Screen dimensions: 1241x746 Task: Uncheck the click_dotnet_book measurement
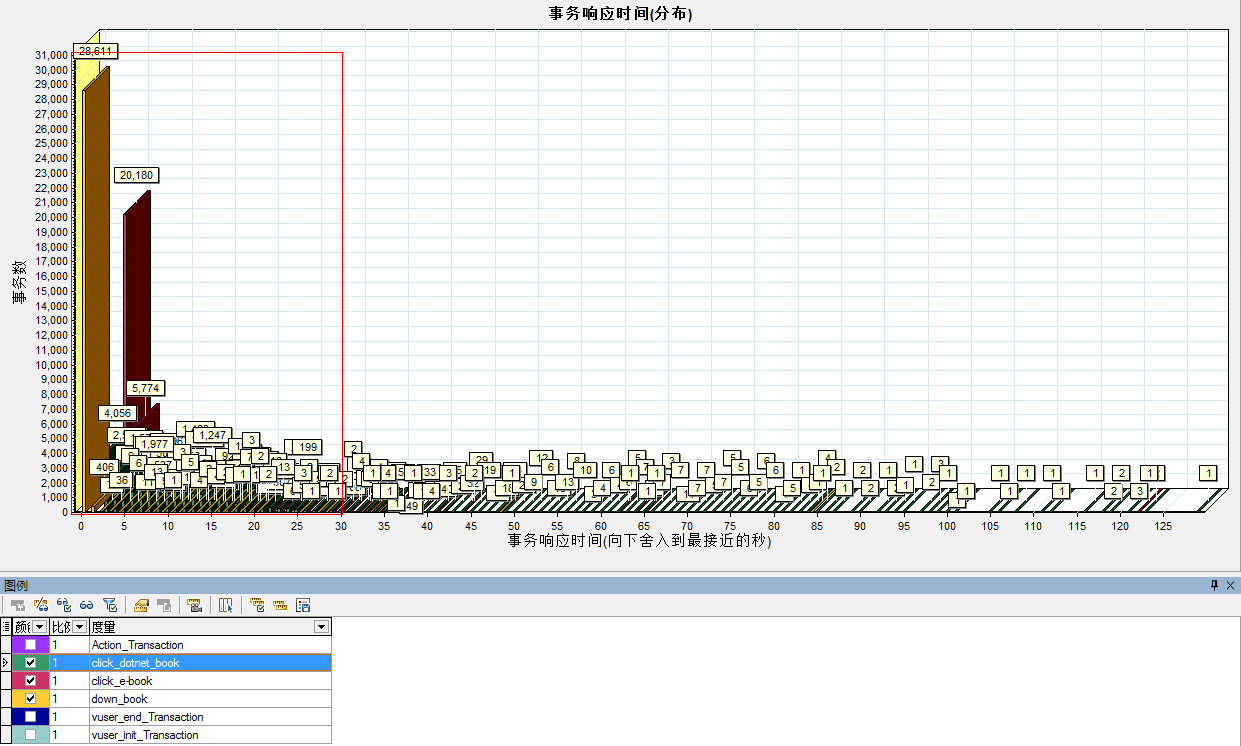[x=31, y=662]
